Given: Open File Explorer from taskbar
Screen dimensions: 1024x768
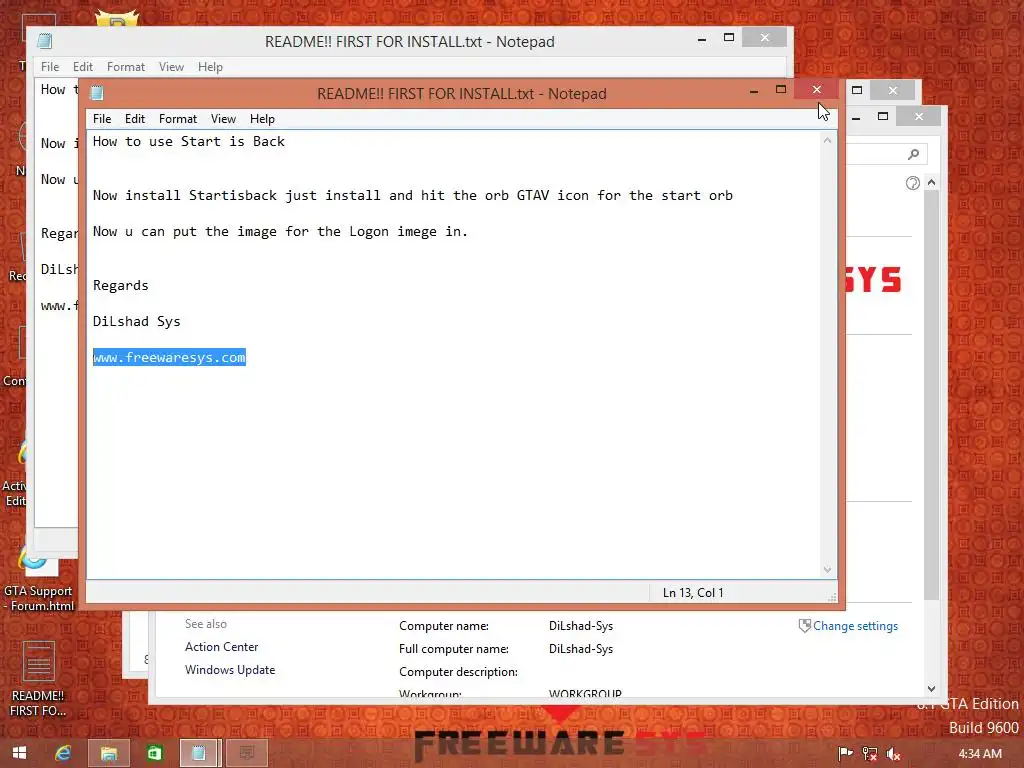Looking at the screenshot, I should [108, 753].
